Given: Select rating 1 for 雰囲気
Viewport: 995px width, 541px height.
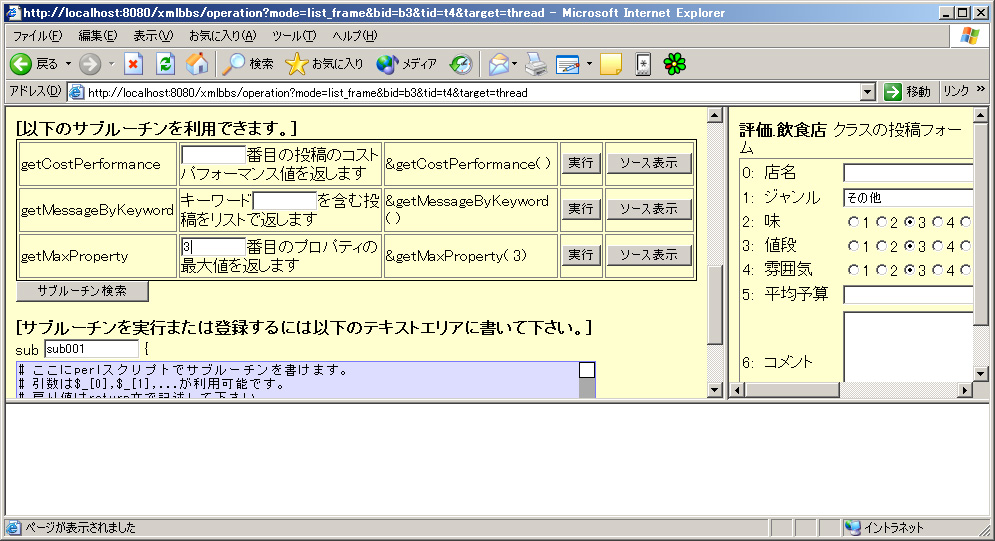Looking at the screenshot, I should (853, 270).
